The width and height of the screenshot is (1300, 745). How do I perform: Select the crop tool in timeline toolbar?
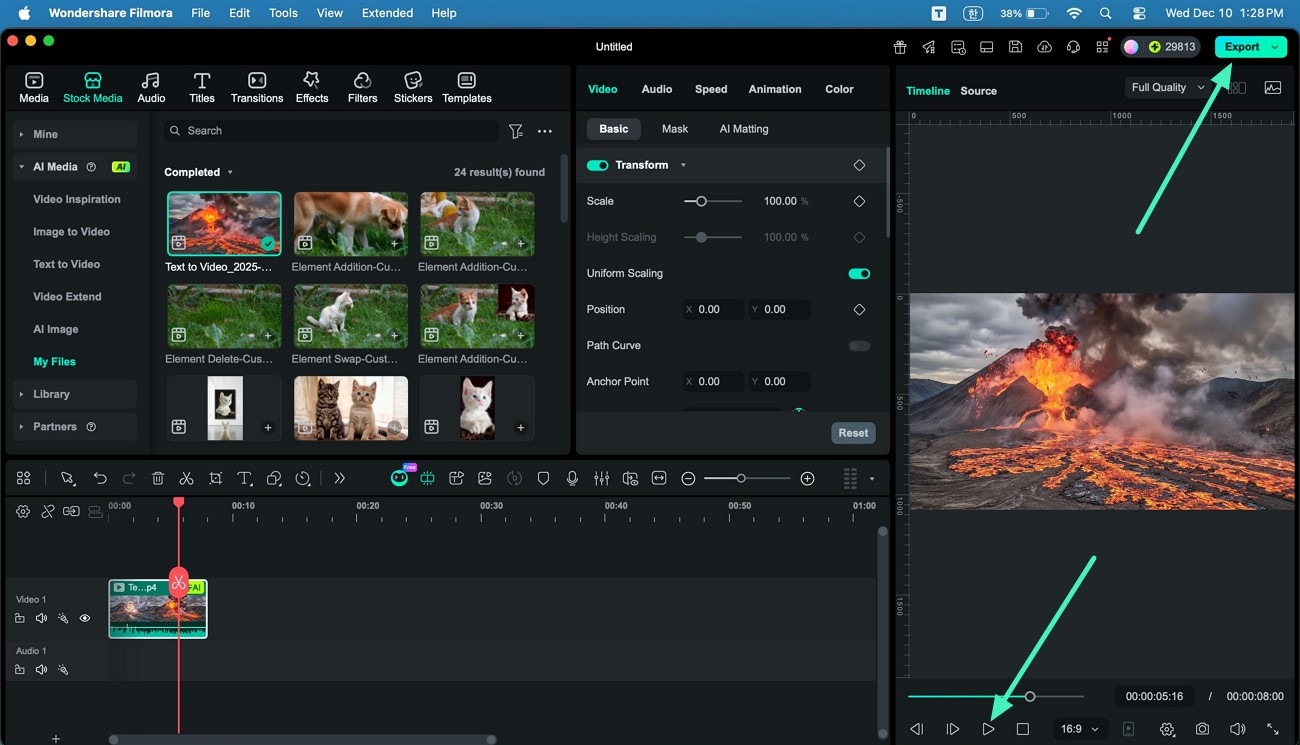click(x=215, y=479)
